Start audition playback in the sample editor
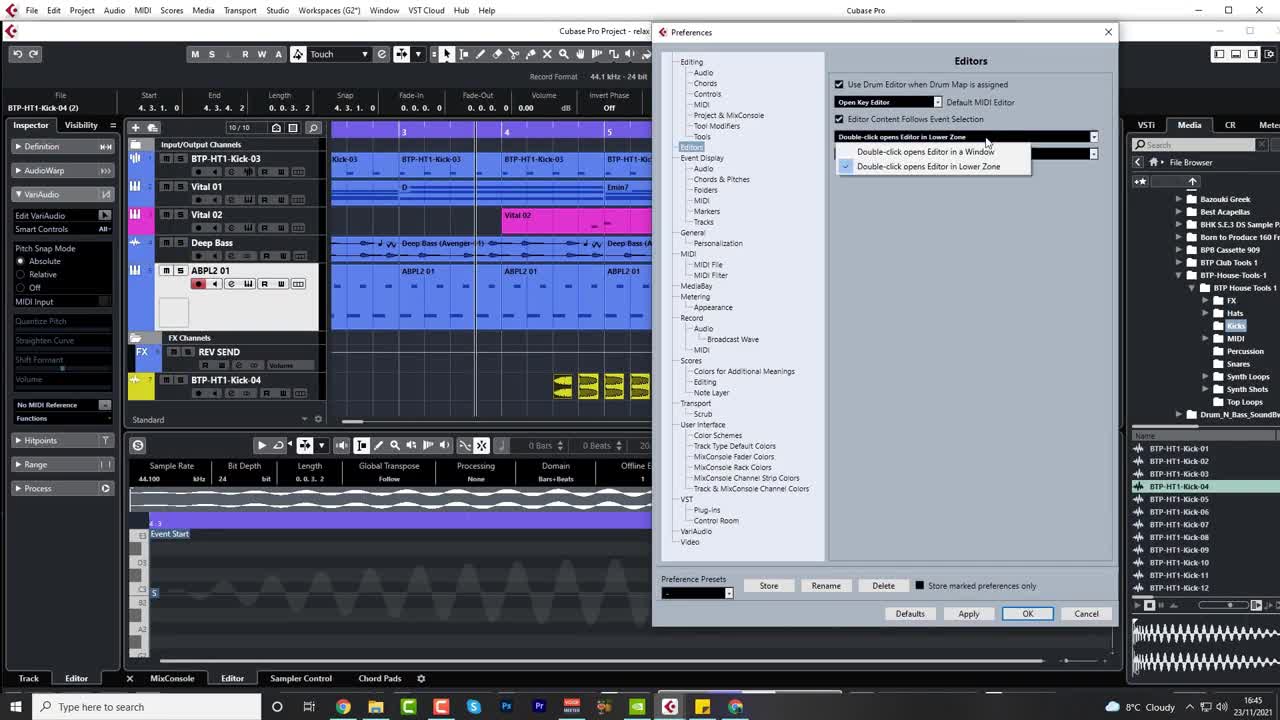The image size is (1280, 720). [262, 445]
